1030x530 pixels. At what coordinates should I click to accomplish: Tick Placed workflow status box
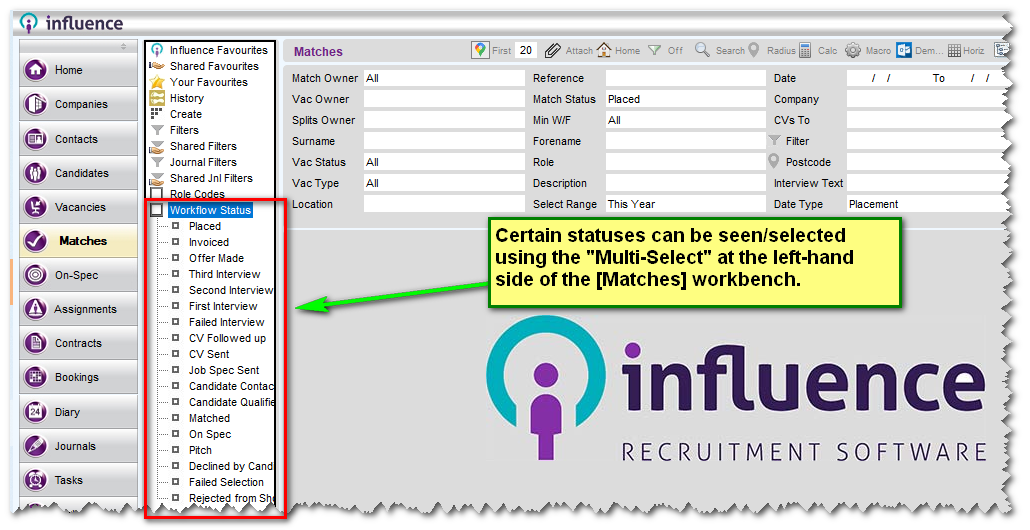[175, 225]
